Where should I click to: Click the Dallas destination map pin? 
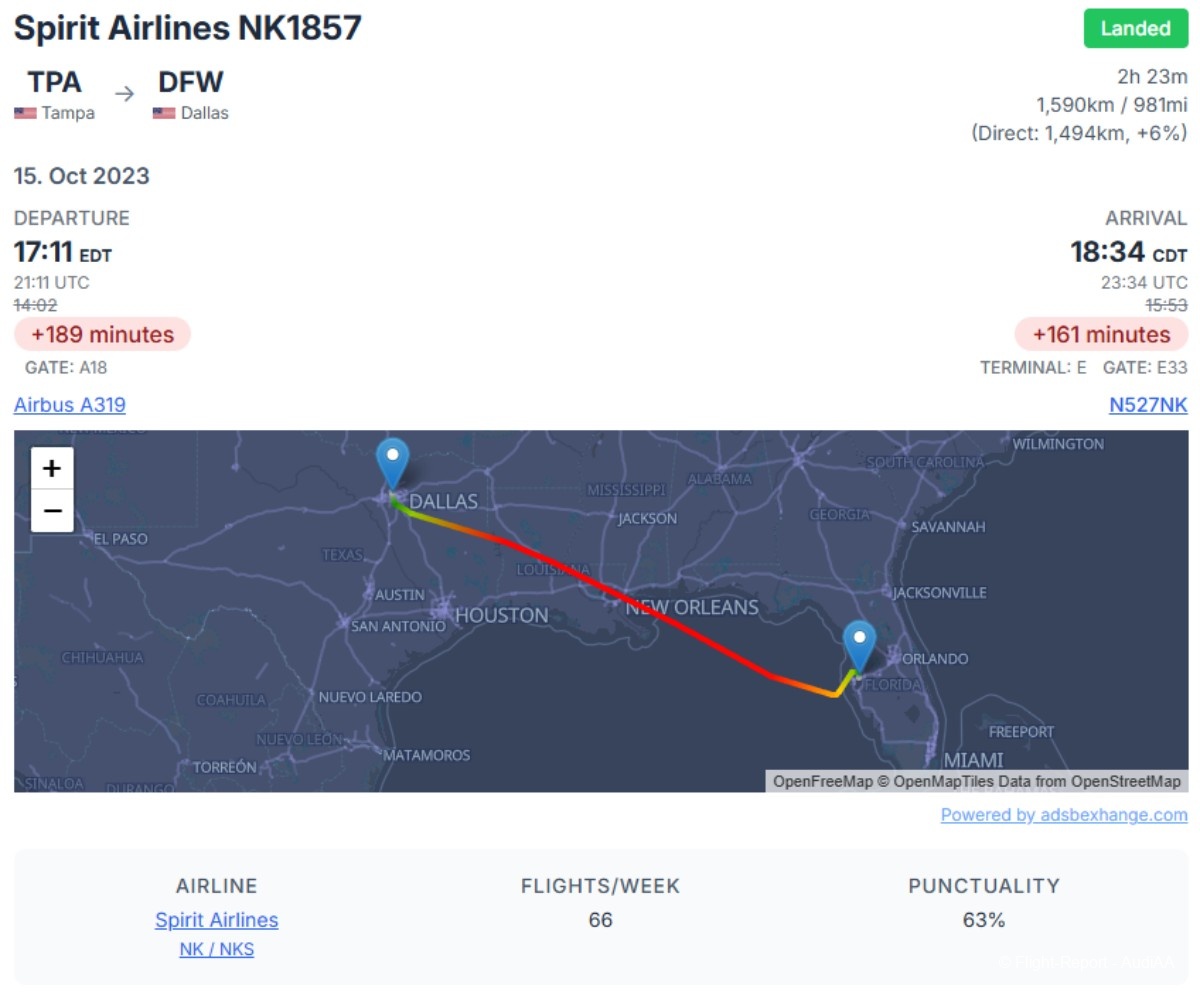click(x=393, y=464)
